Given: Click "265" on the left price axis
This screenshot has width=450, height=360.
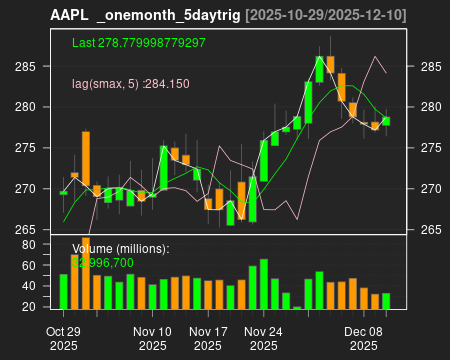Looking at the screenshot, I should click(x=25, y=229).
